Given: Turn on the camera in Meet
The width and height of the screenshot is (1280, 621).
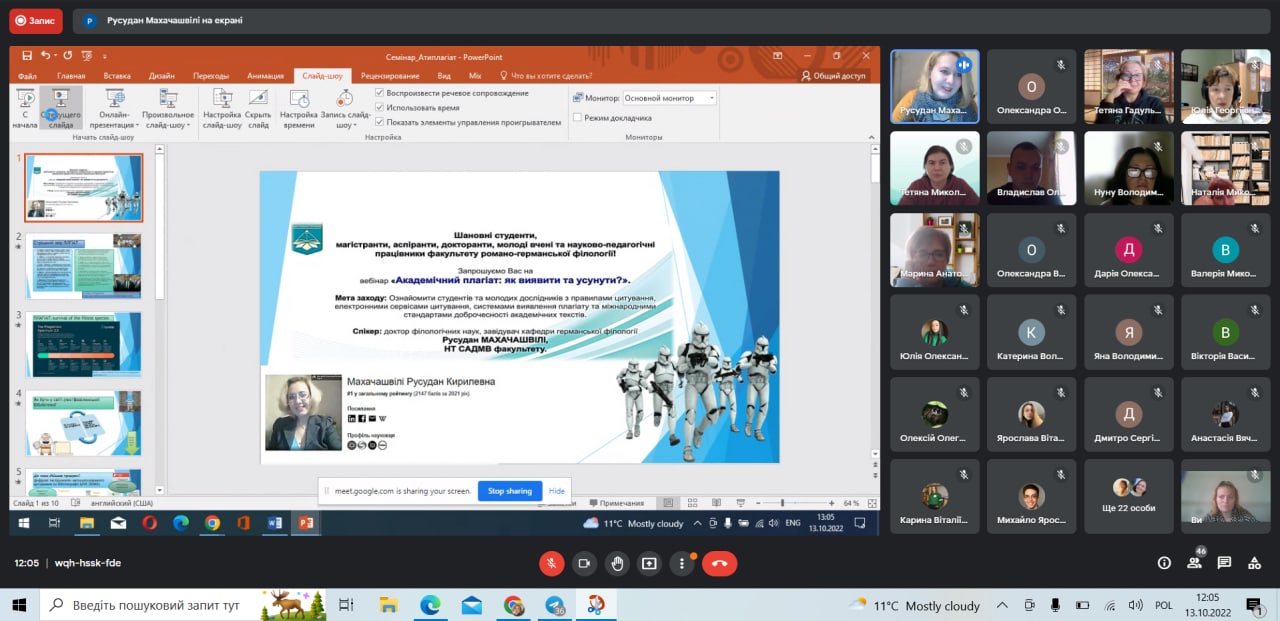Looking at the screenshot, I should coord(585,563).
